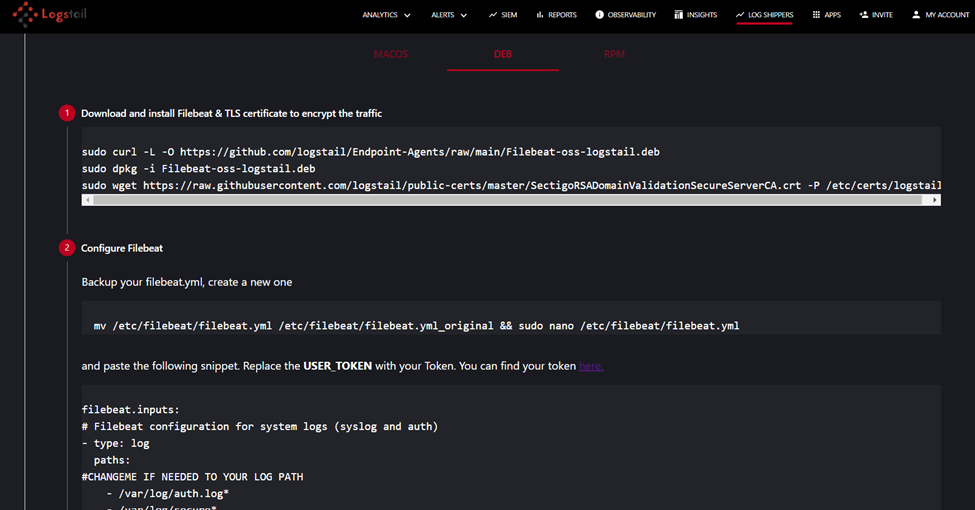Click the 'filebeat.inputs:' line
This screenshot has height=510, width=975.
[131, 410]
